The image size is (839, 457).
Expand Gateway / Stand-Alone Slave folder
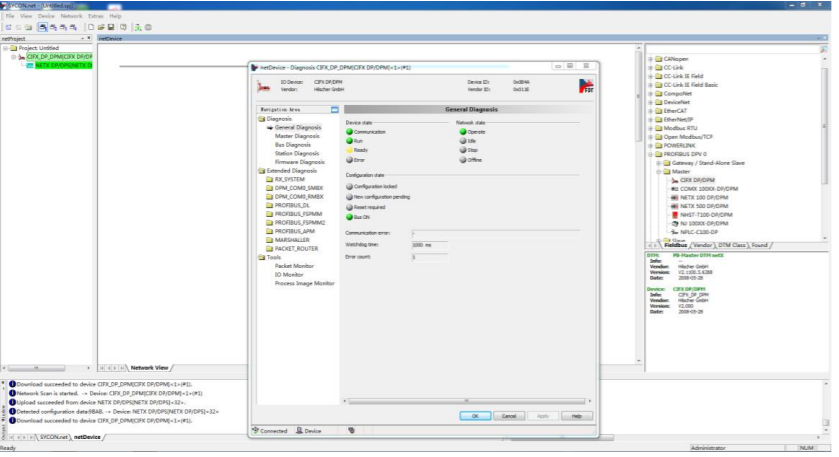(x=659, y=163)
